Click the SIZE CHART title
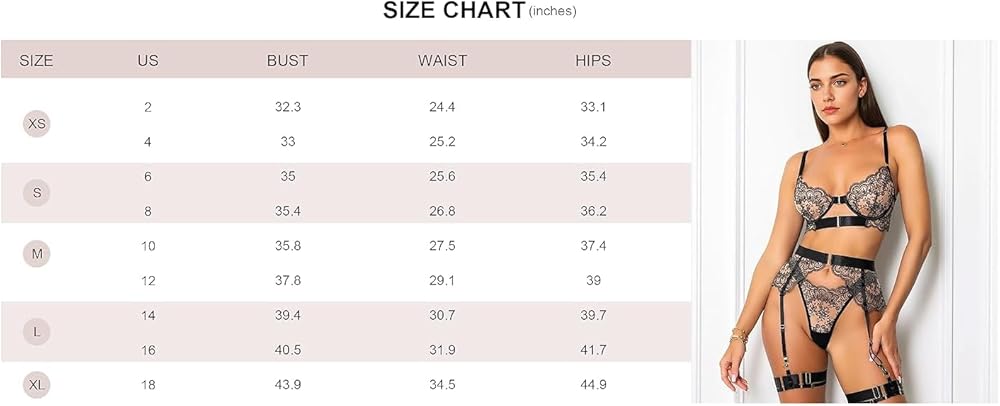 point(454,10)
